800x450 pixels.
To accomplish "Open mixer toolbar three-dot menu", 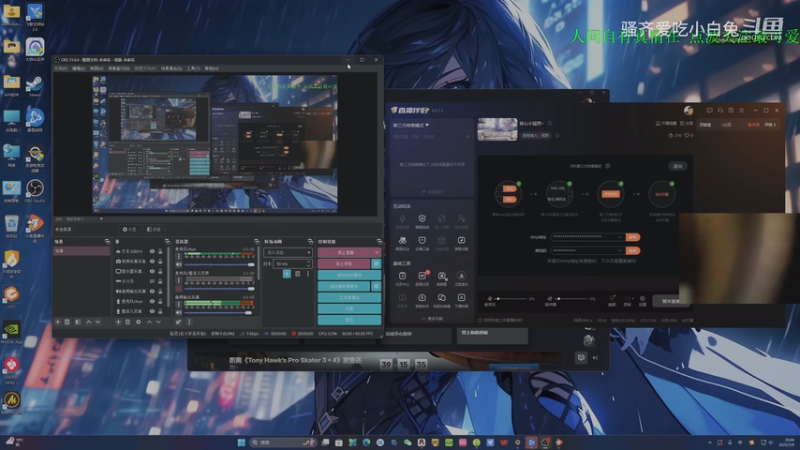I will 189,322.
